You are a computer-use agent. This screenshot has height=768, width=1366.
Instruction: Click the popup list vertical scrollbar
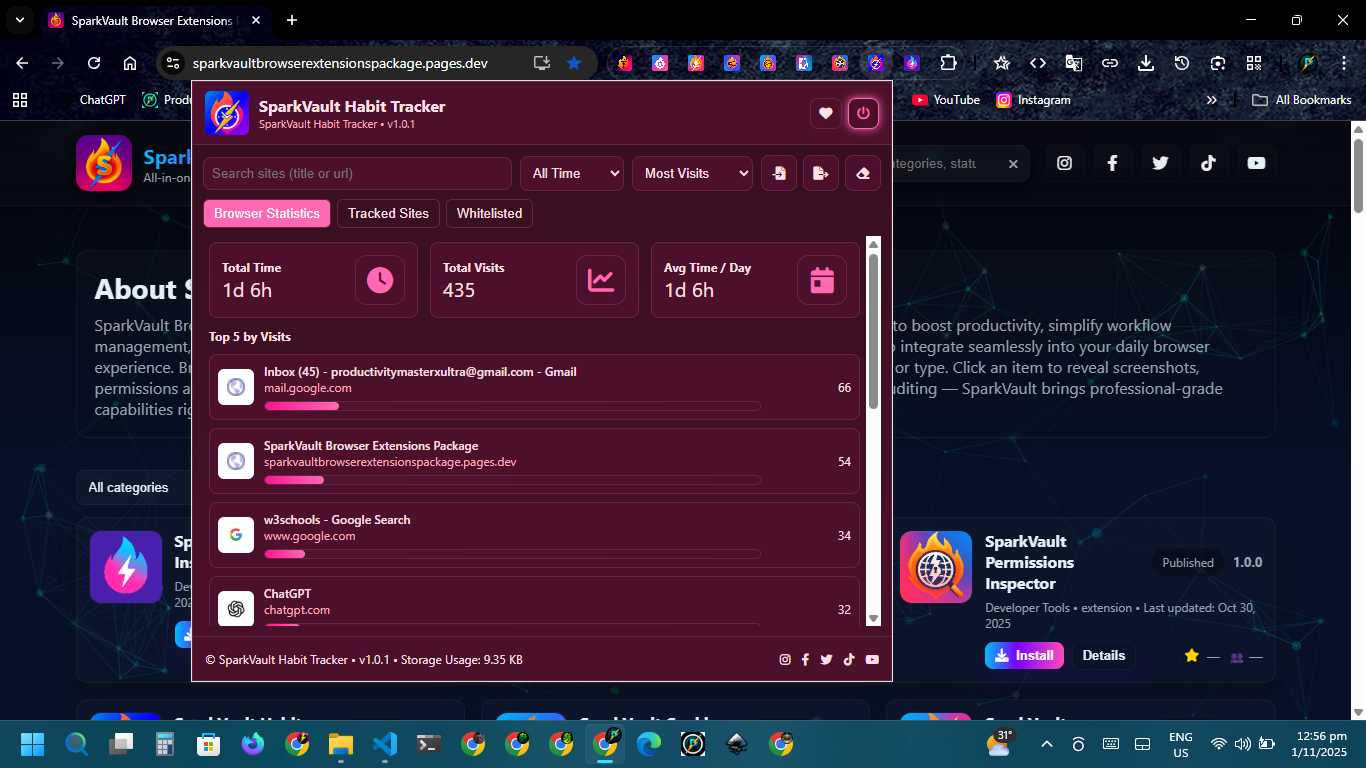(x=873, y=330)
